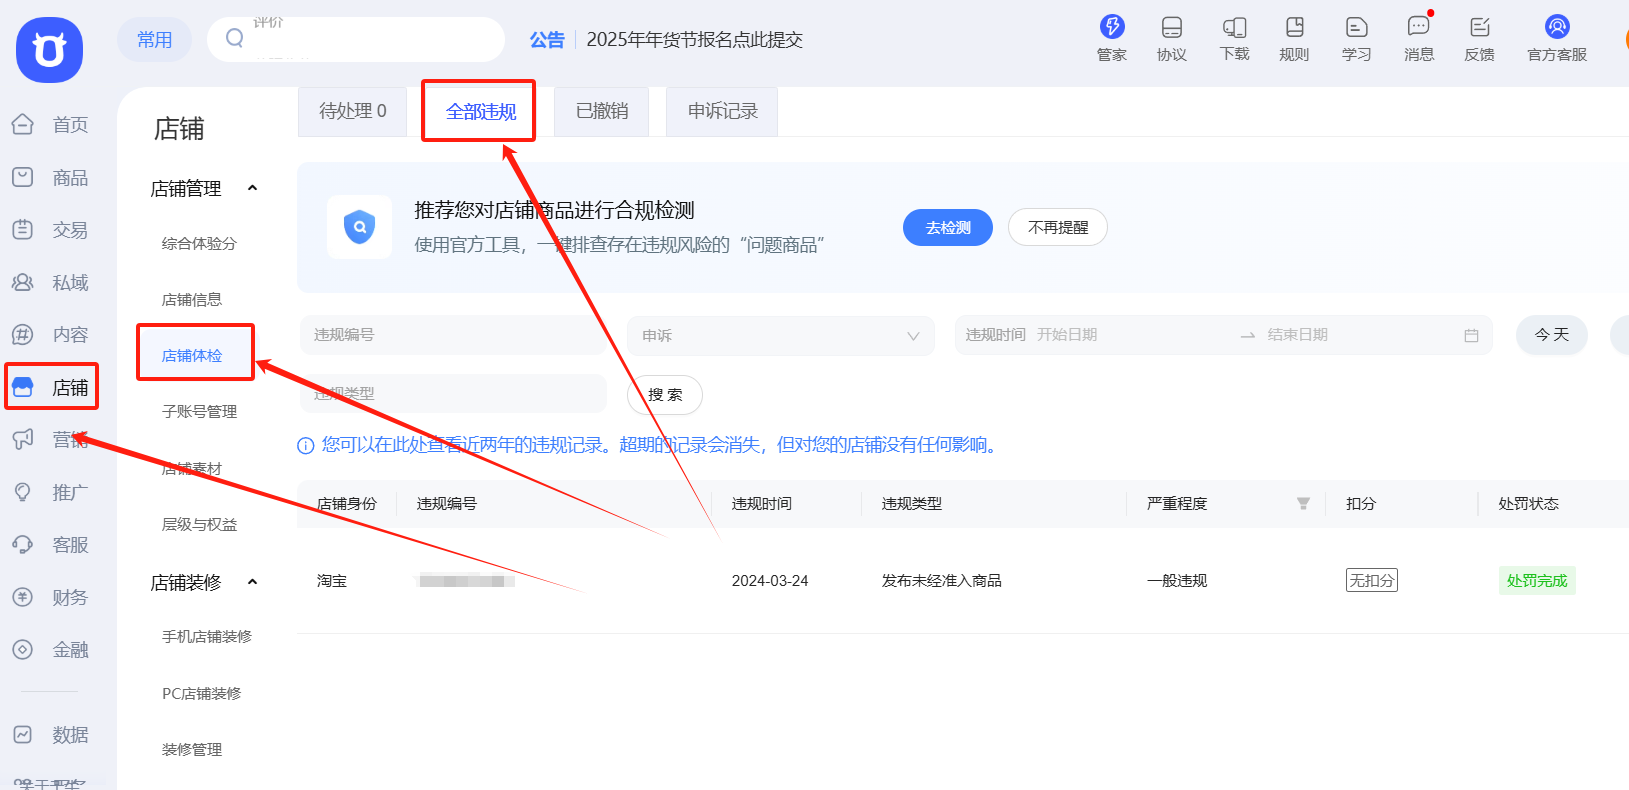Open 层级与权益 in store menu

[199, 525]
